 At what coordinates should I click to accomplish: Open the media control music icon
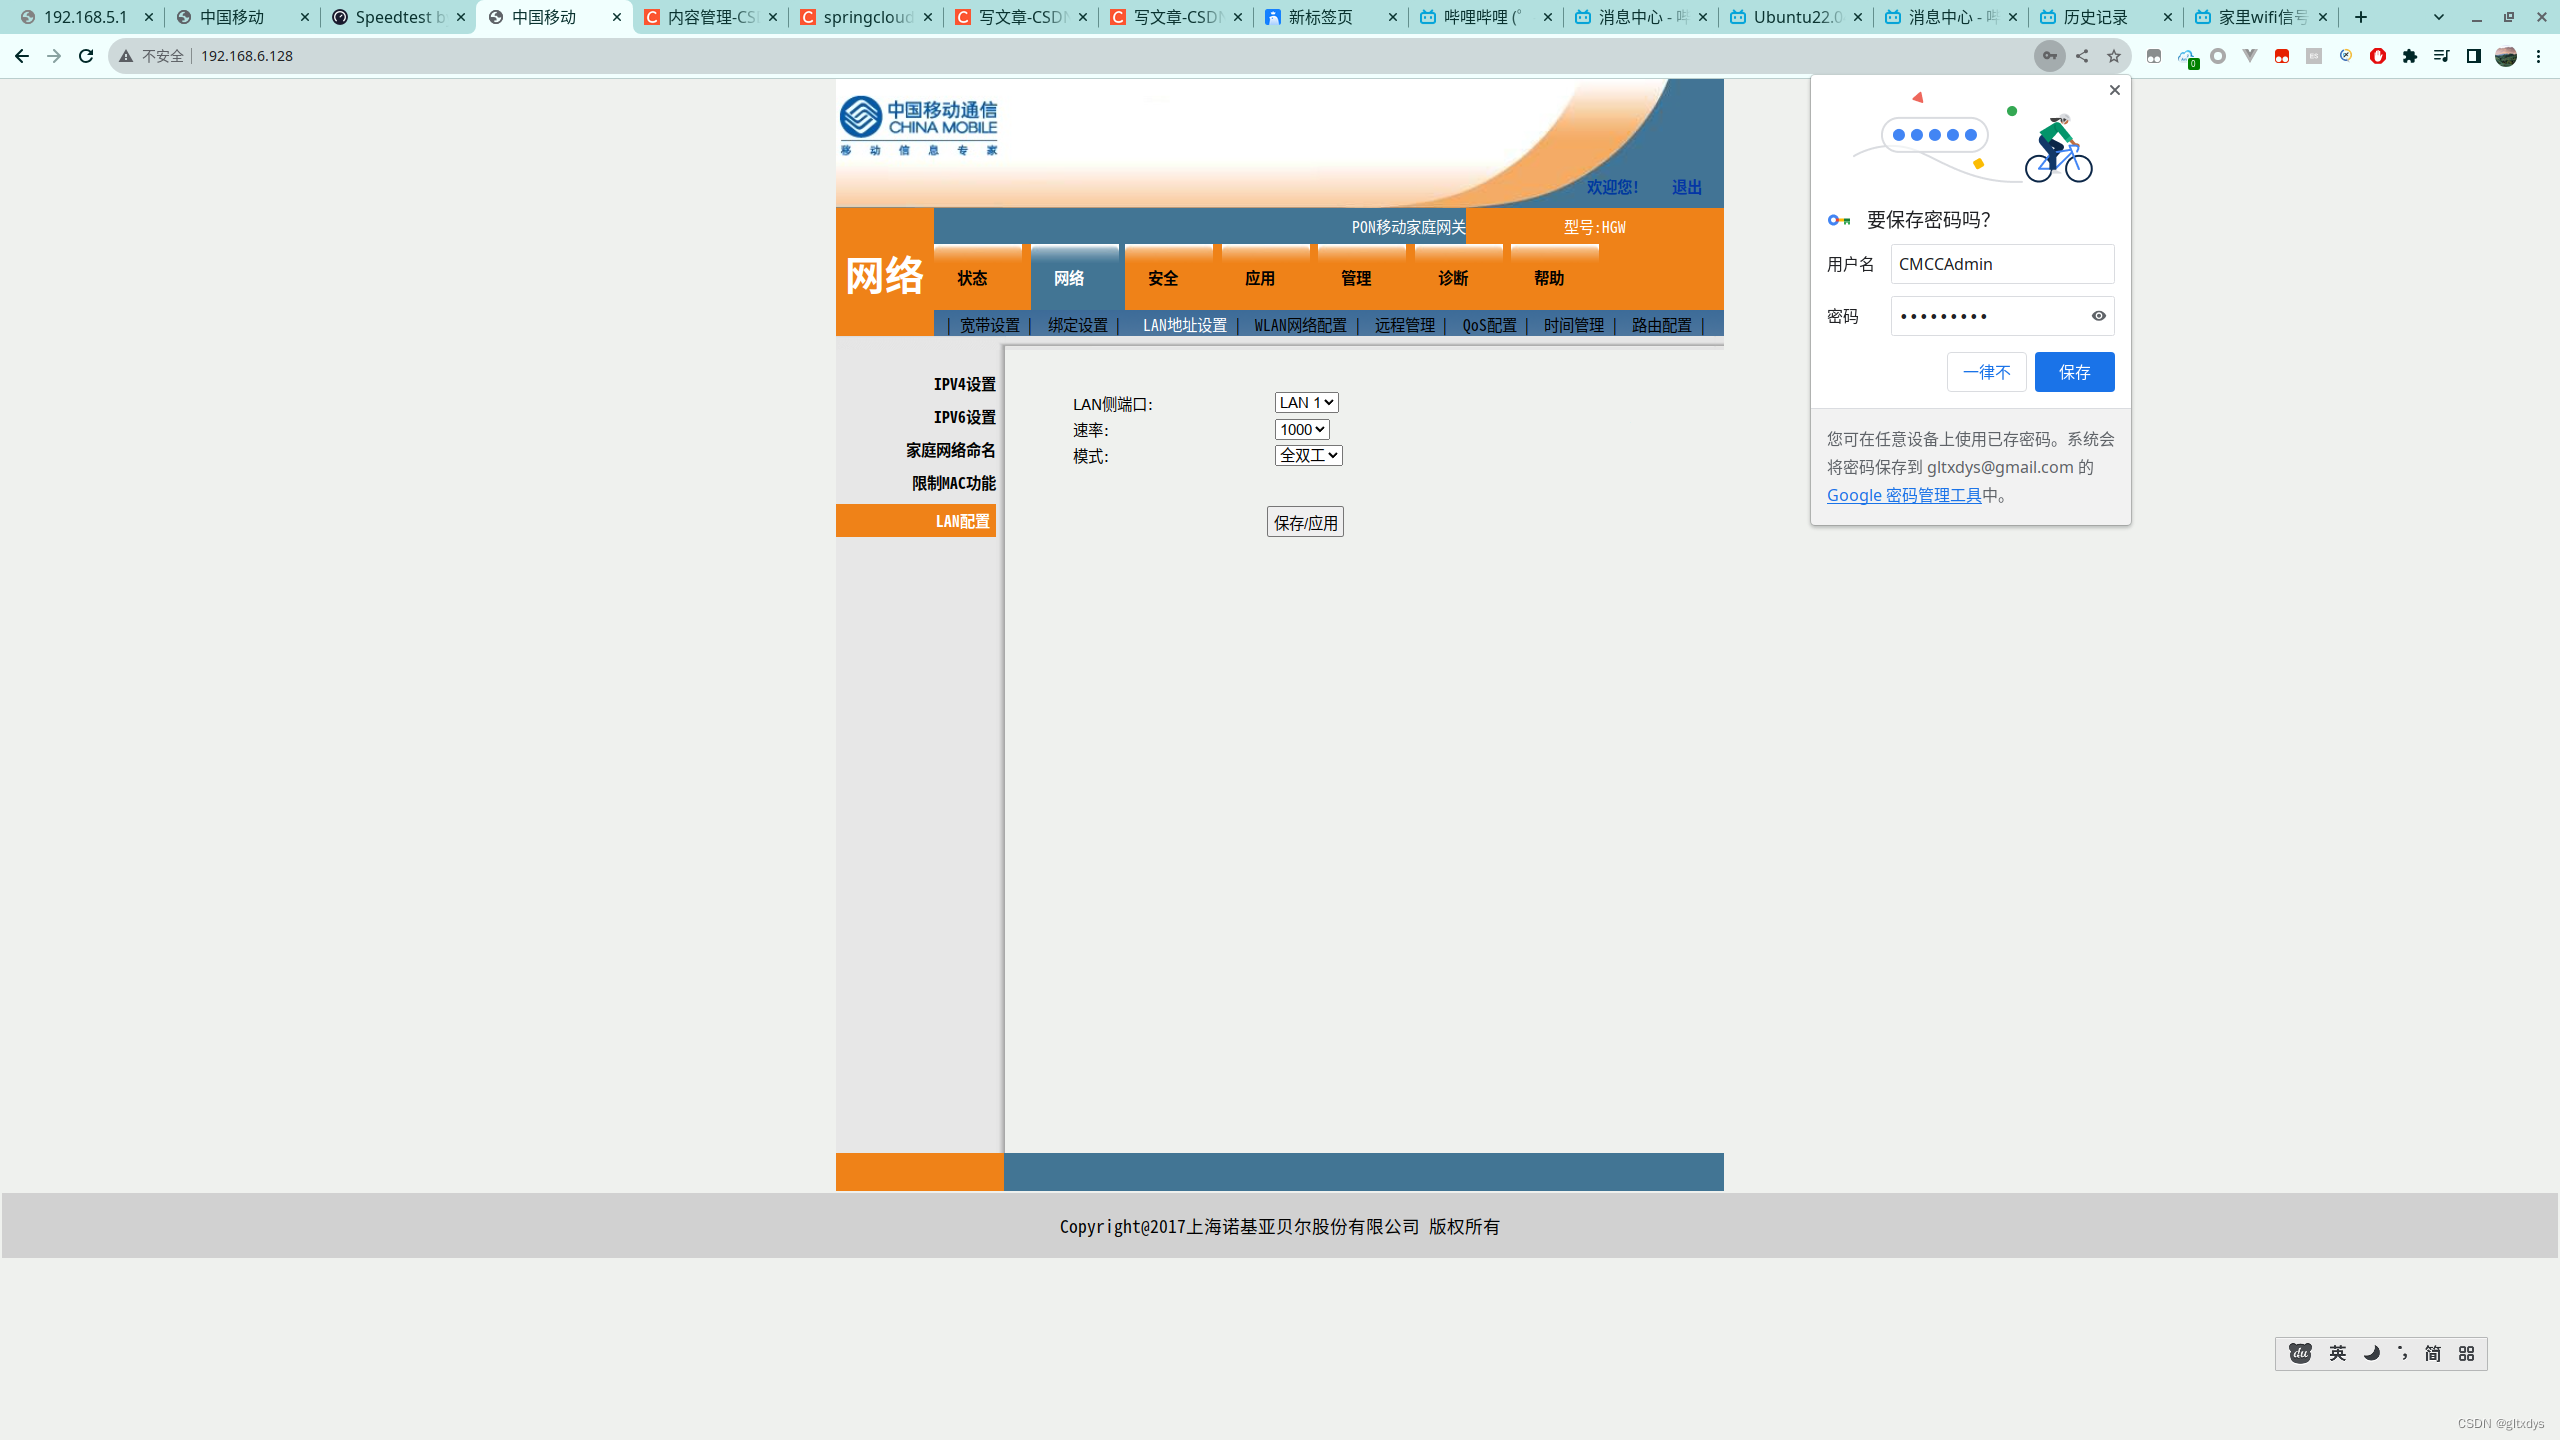point(2442,56)
